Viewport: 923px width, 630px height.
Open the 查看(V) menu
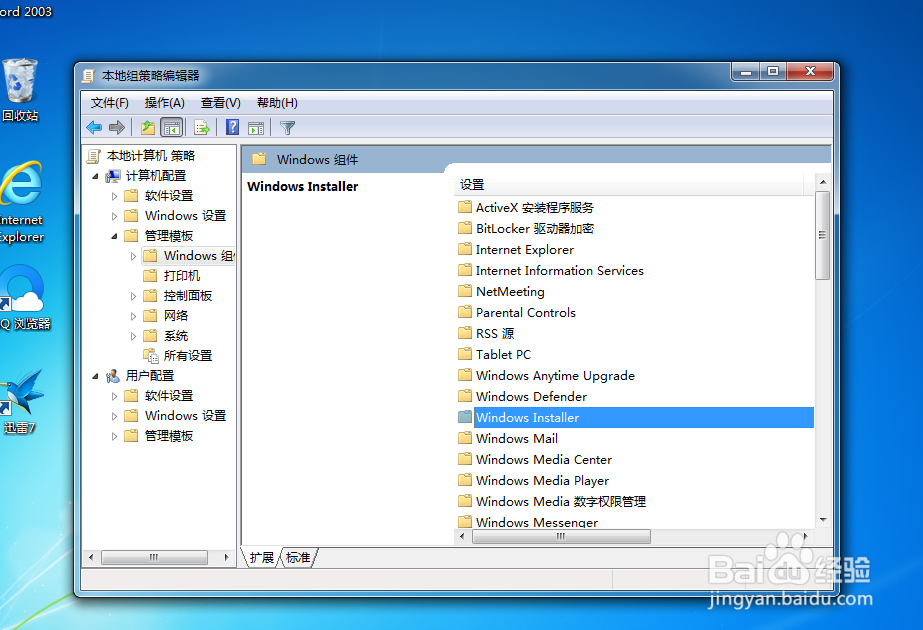coord(221,103)
